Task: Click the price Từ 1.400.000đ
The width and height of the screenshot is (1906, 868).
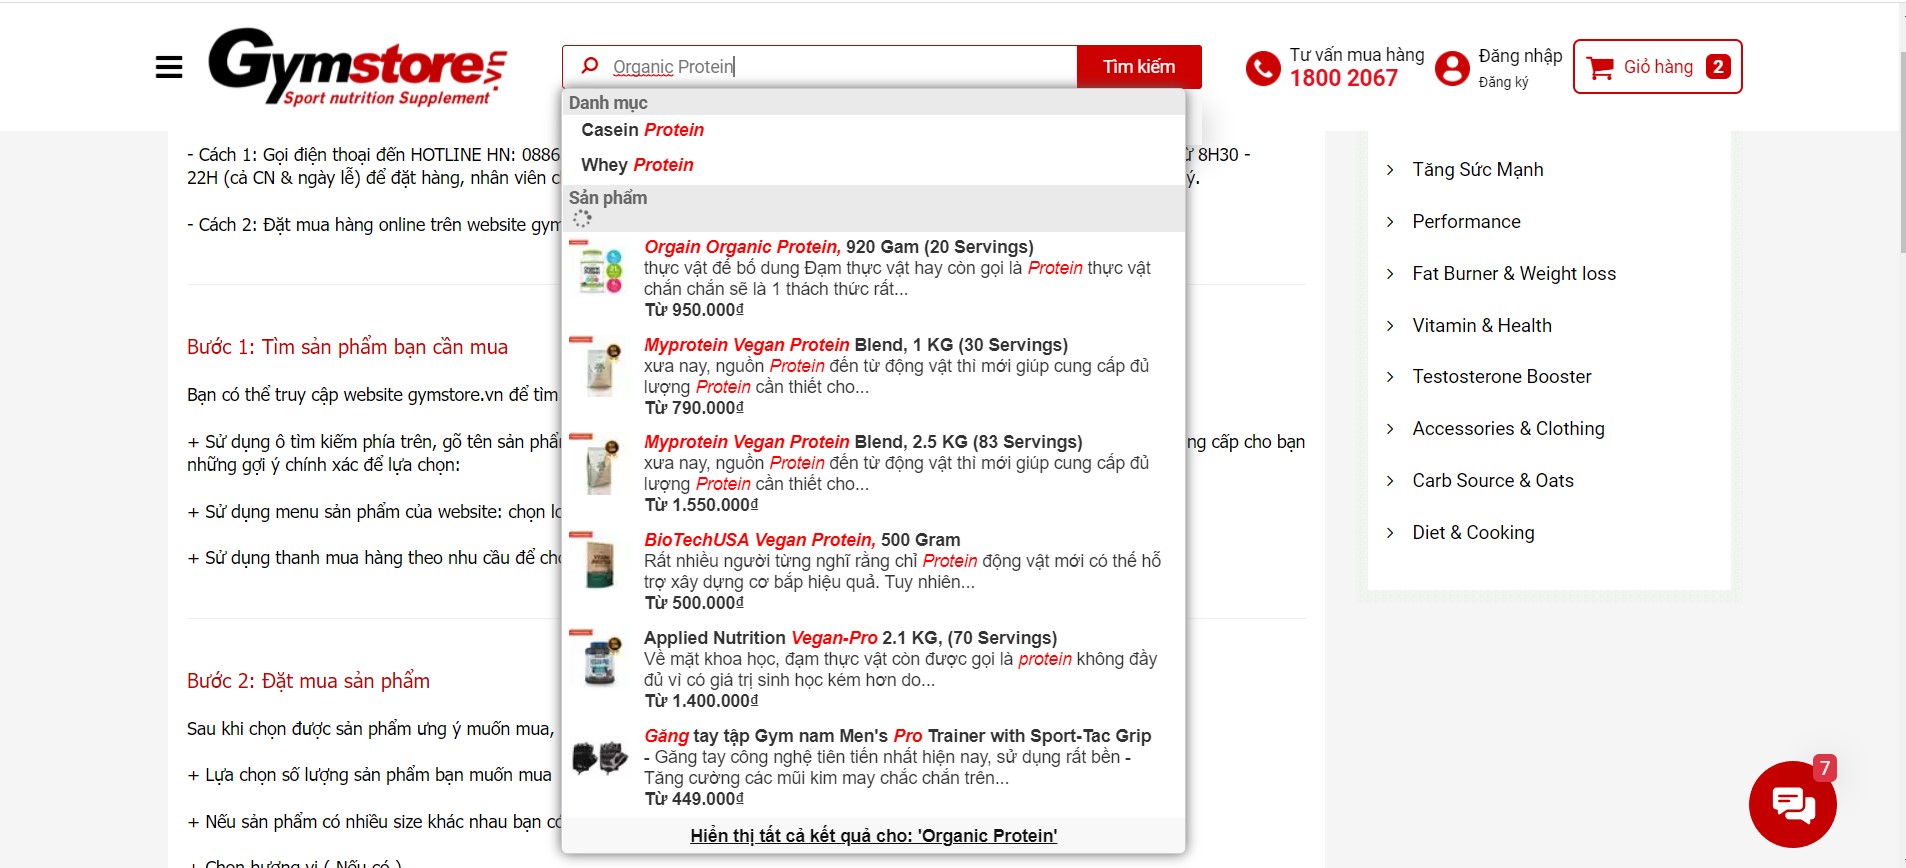Action: (701, 701)
